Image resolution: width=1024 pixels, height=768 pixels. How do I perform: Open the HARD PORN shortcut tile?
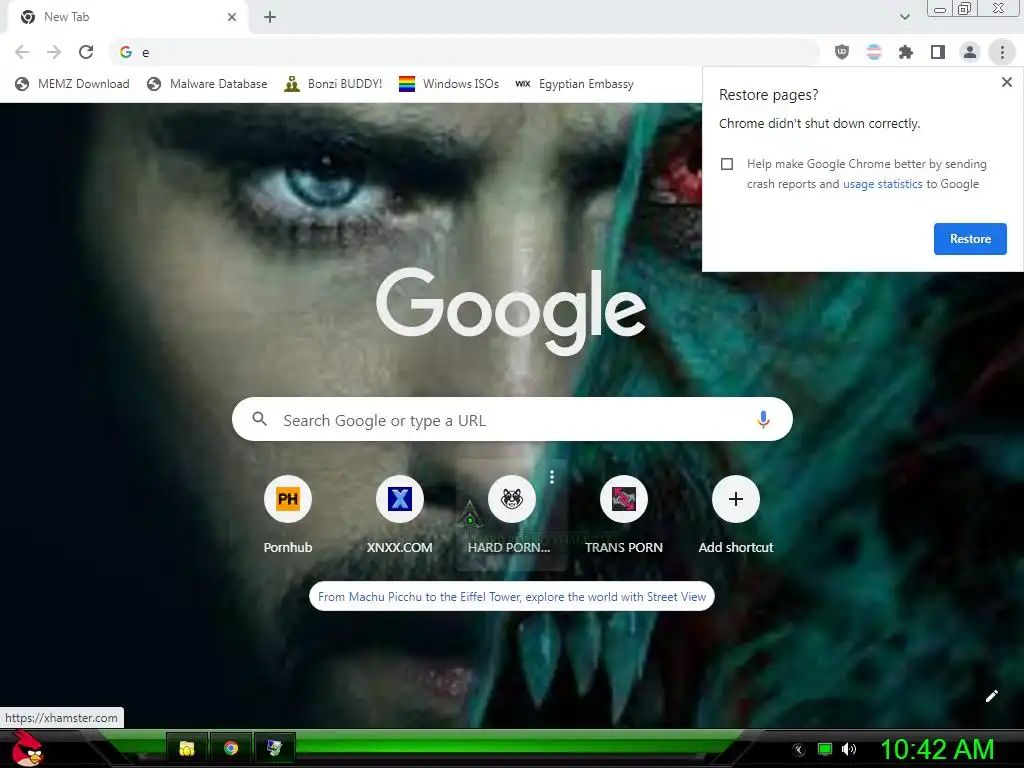click(511, 514)
